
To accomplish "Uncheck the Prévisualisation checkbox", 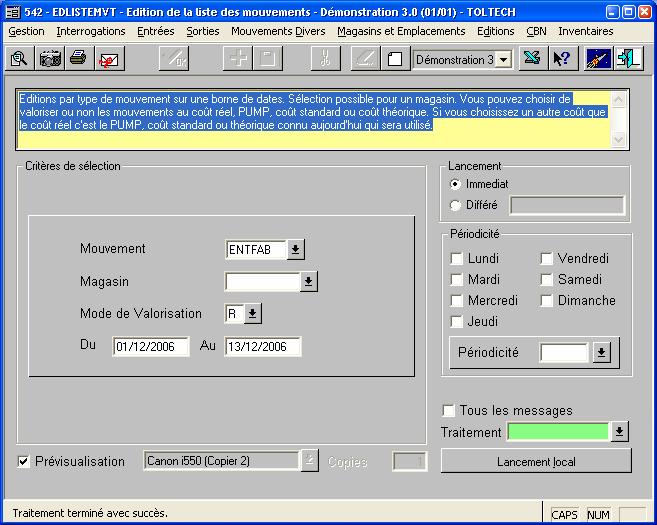I will pos(24,461).
